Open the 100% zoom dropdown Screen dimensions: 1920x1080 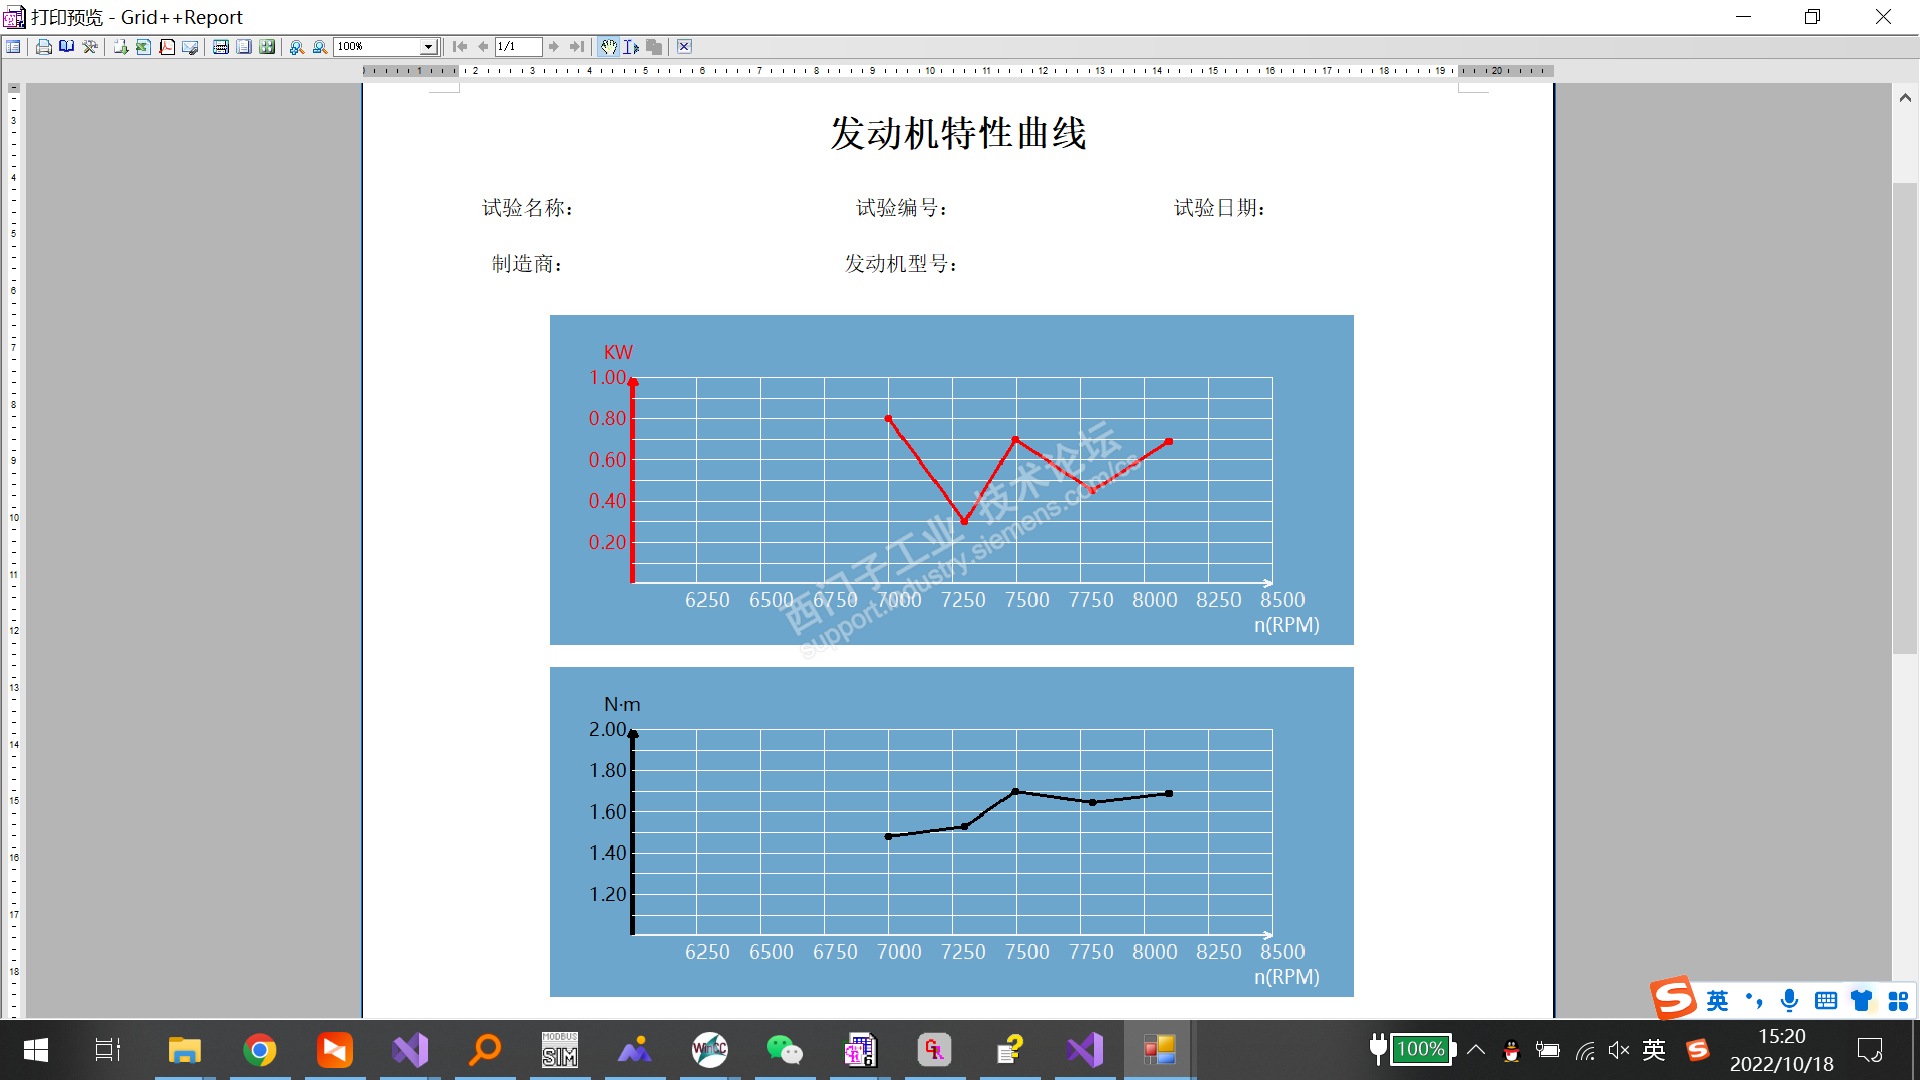(x=428, y=47)
